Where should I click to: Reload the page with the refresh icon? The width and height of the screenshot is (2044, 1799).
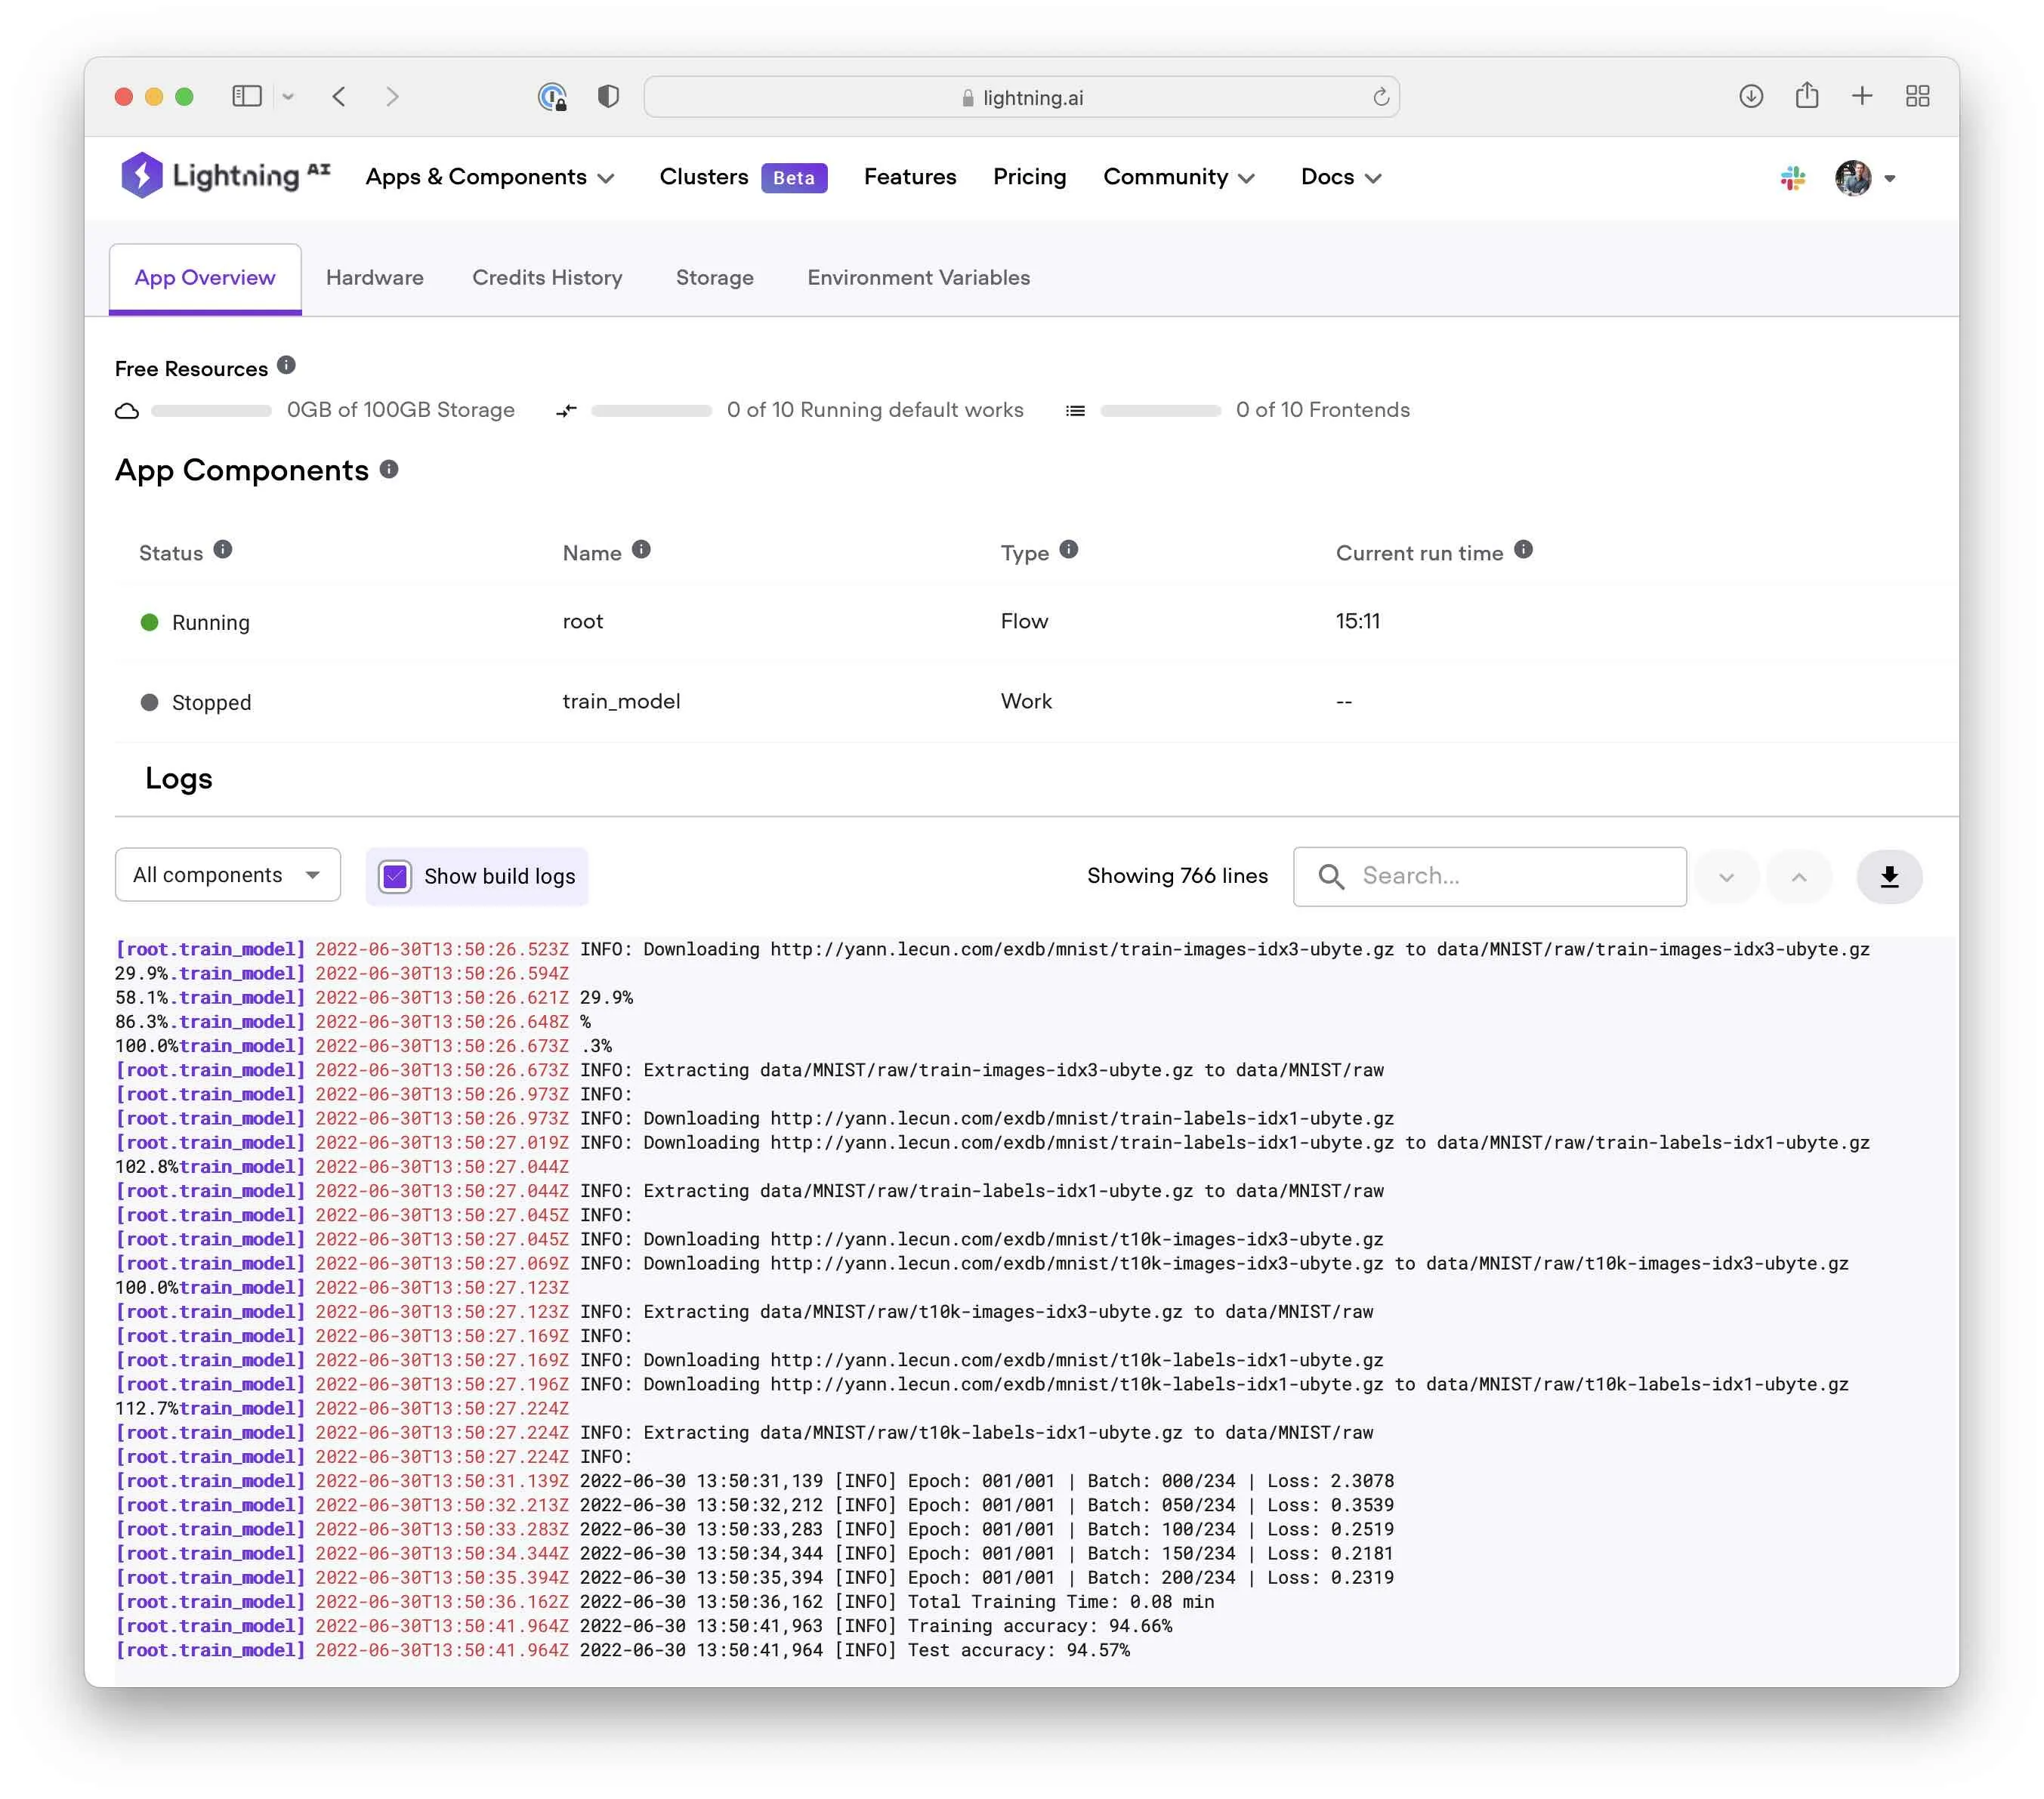pos(1380,97)
